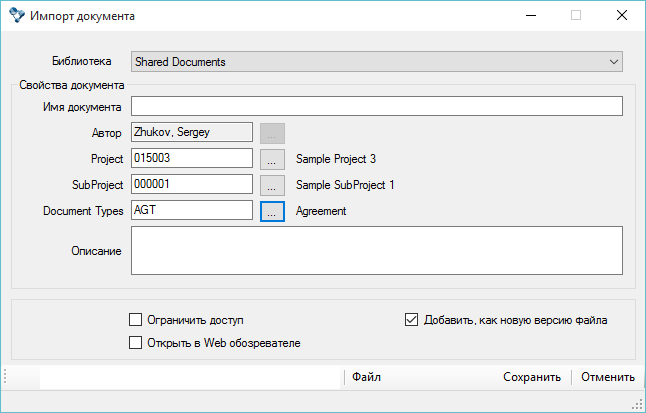
Task: Open the SubProject browse button
Action: [x=272, y=185]
